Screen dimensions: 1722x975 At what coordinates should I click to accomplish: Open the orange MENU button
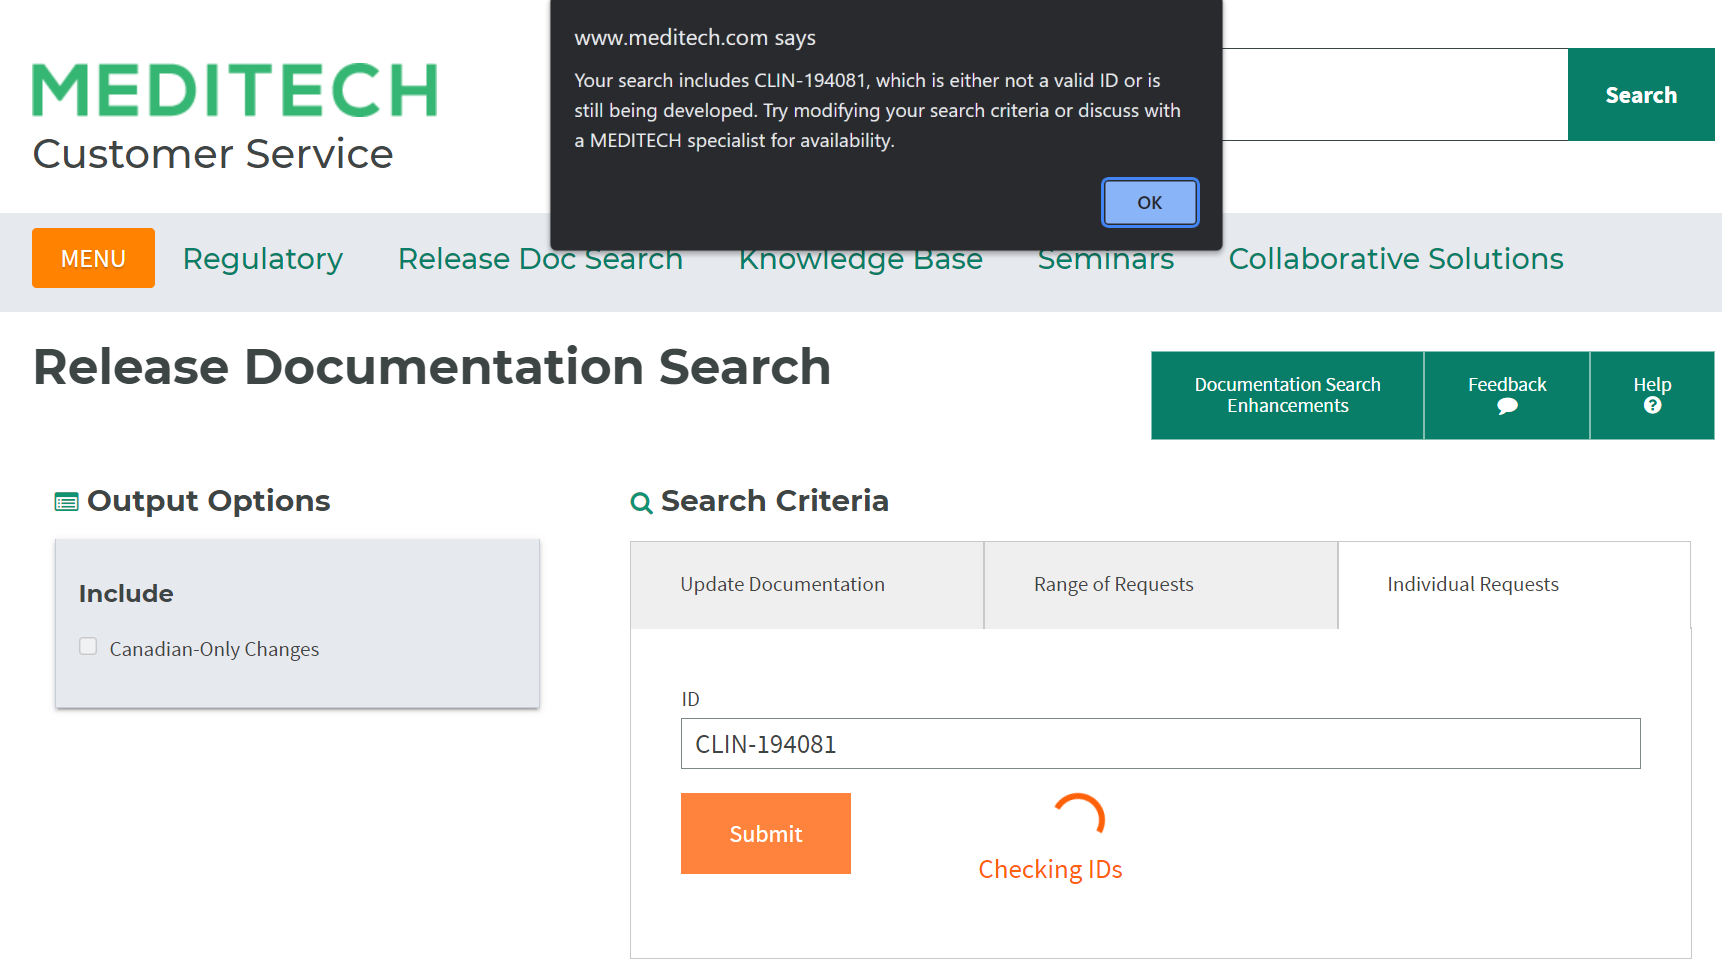(x=93, y=258)
